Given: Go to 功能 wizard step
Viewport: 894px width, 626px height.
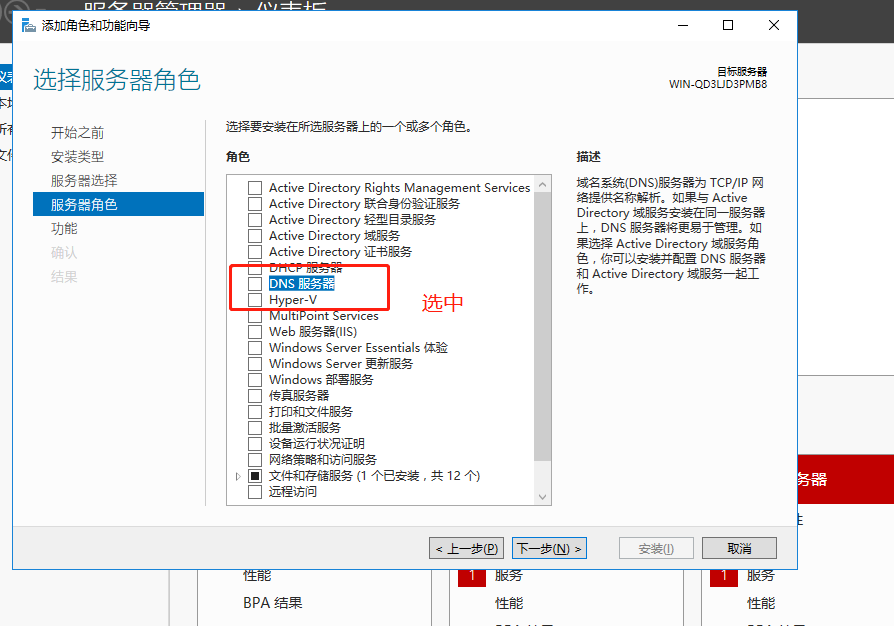Looking at the screenshot, I should [x=64, y=229].
